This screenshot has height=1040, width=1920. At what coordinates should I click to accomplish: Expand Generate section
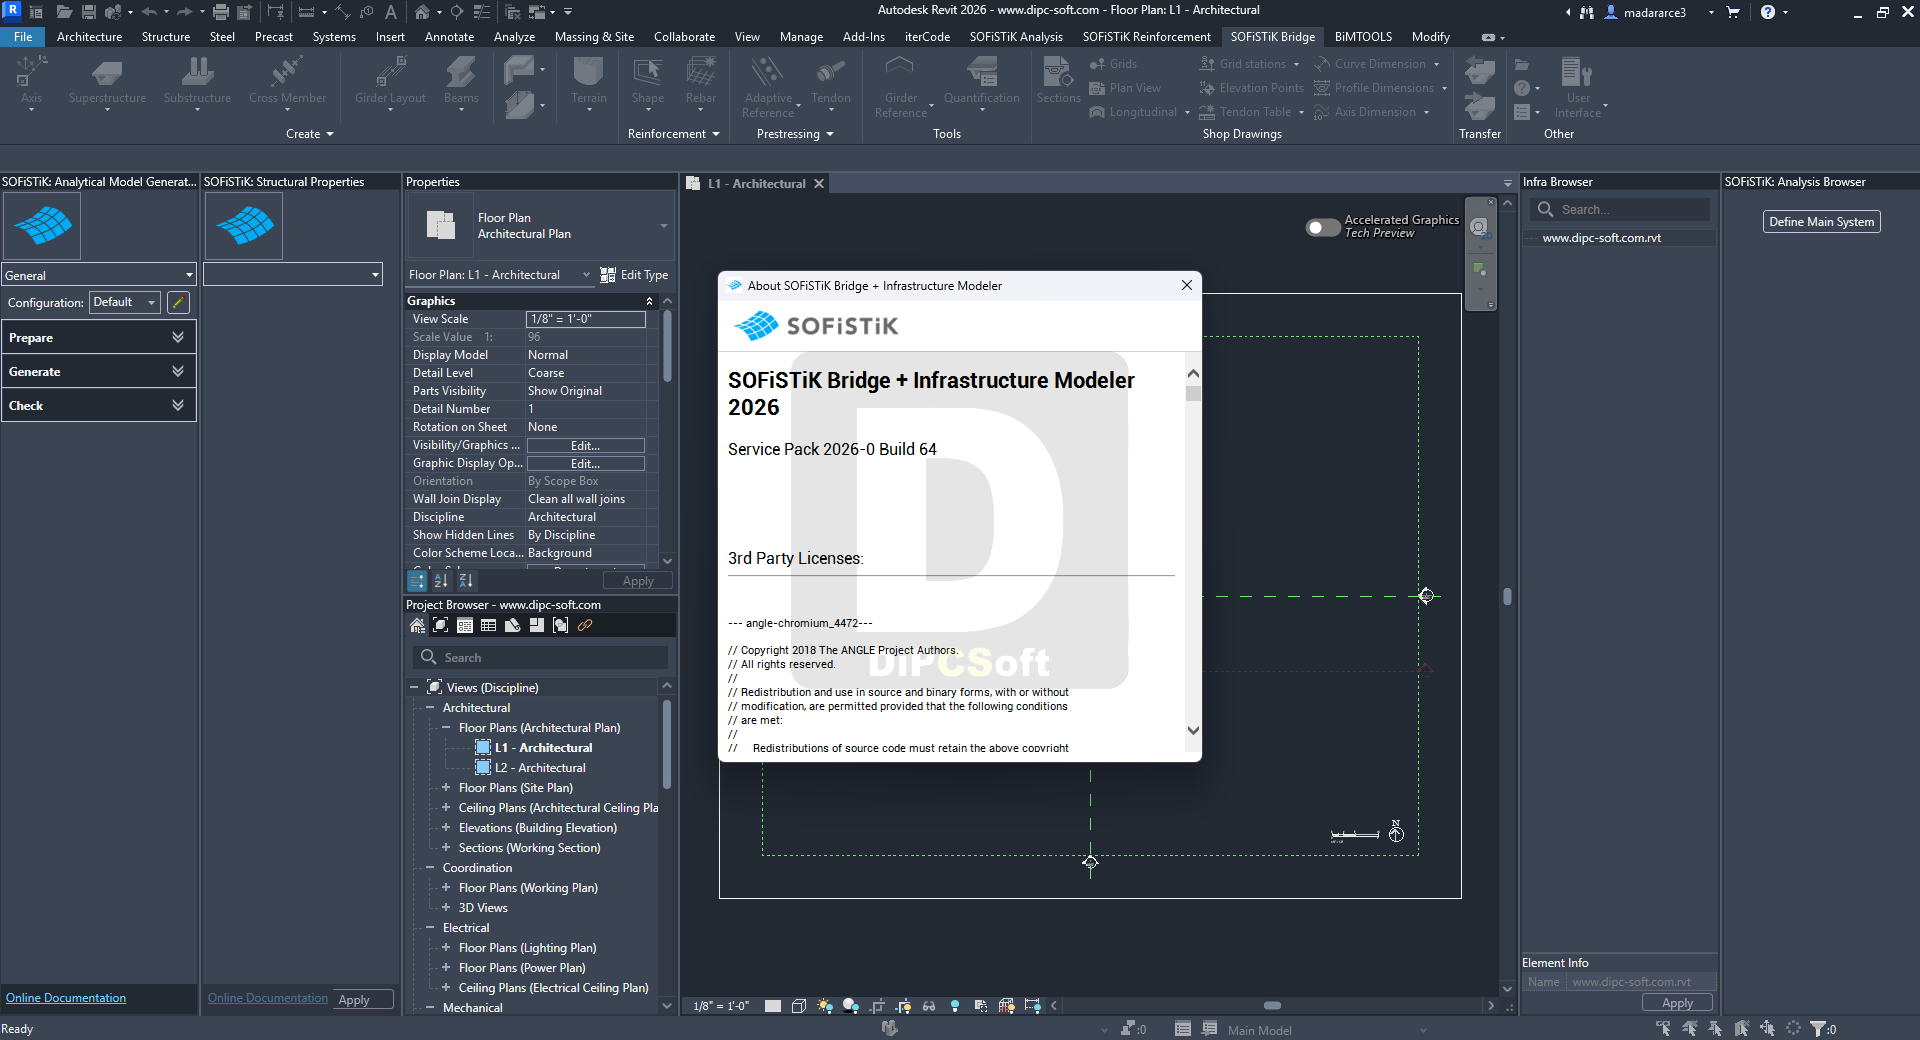[x=98, y=371]
